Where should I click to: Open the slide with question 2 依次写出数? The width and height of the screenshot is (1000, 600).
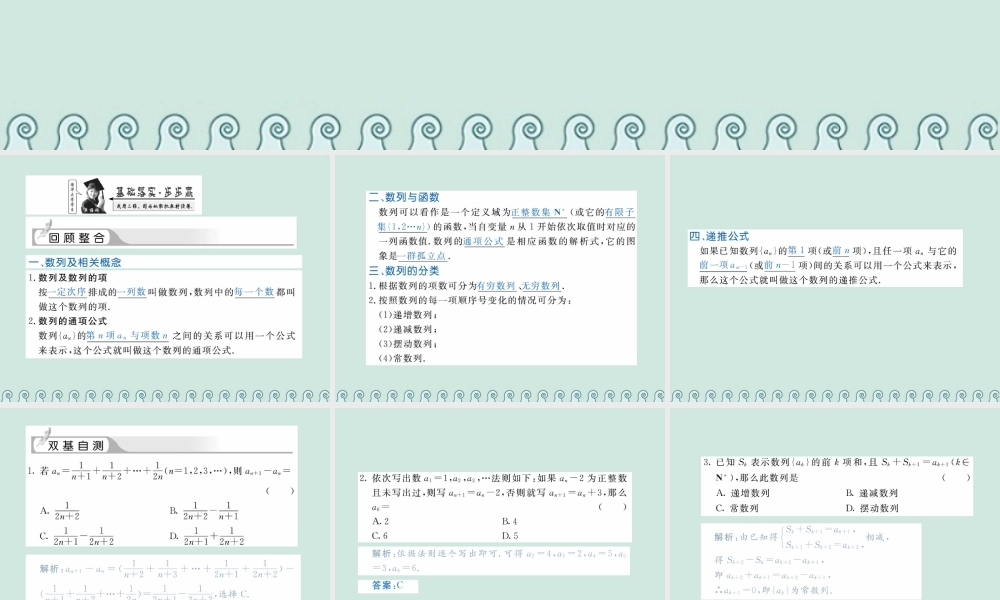pos(500,504)
